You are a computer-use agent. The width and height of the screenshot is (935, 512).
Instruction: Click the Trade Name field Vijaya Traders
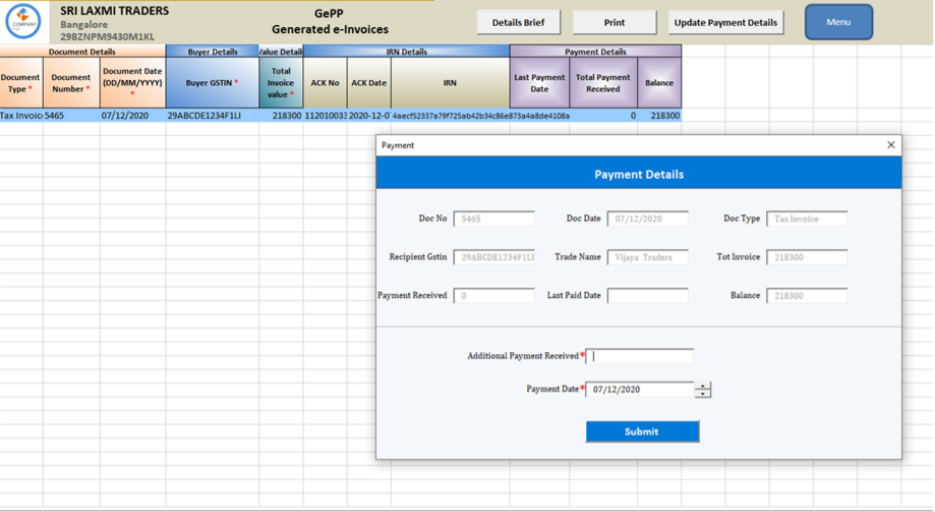pos(648,257)
